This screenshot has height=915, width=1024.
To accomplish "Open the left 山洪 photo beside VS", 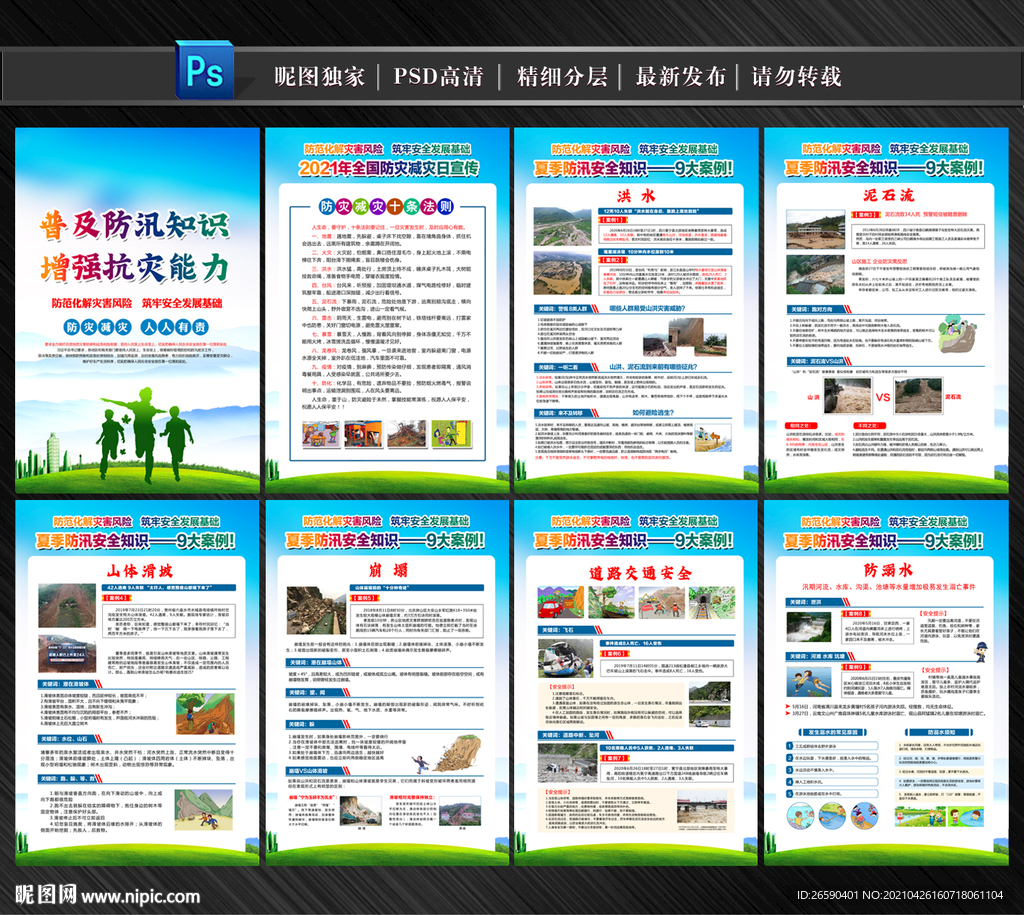I will (x=848, y=396).
